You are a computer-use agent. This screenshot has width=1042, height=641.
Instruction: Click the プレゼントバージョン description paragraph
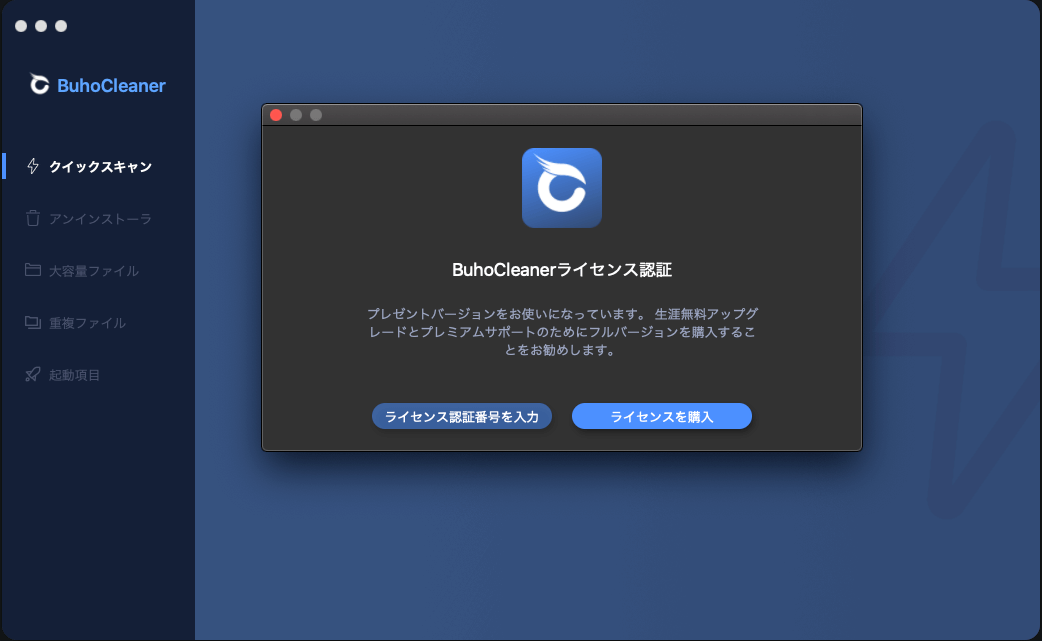click(x=562, y=331)
